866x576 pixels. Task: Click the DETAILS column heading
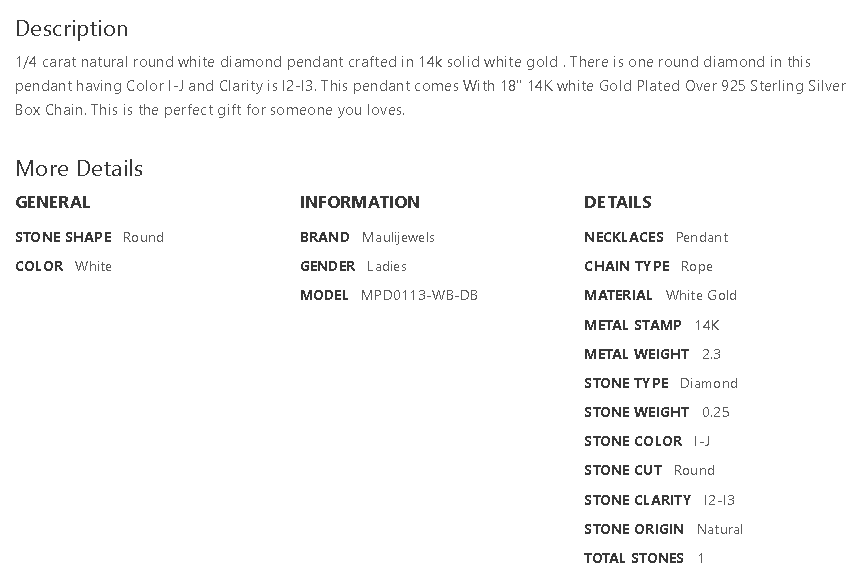(x=618, y=202)
